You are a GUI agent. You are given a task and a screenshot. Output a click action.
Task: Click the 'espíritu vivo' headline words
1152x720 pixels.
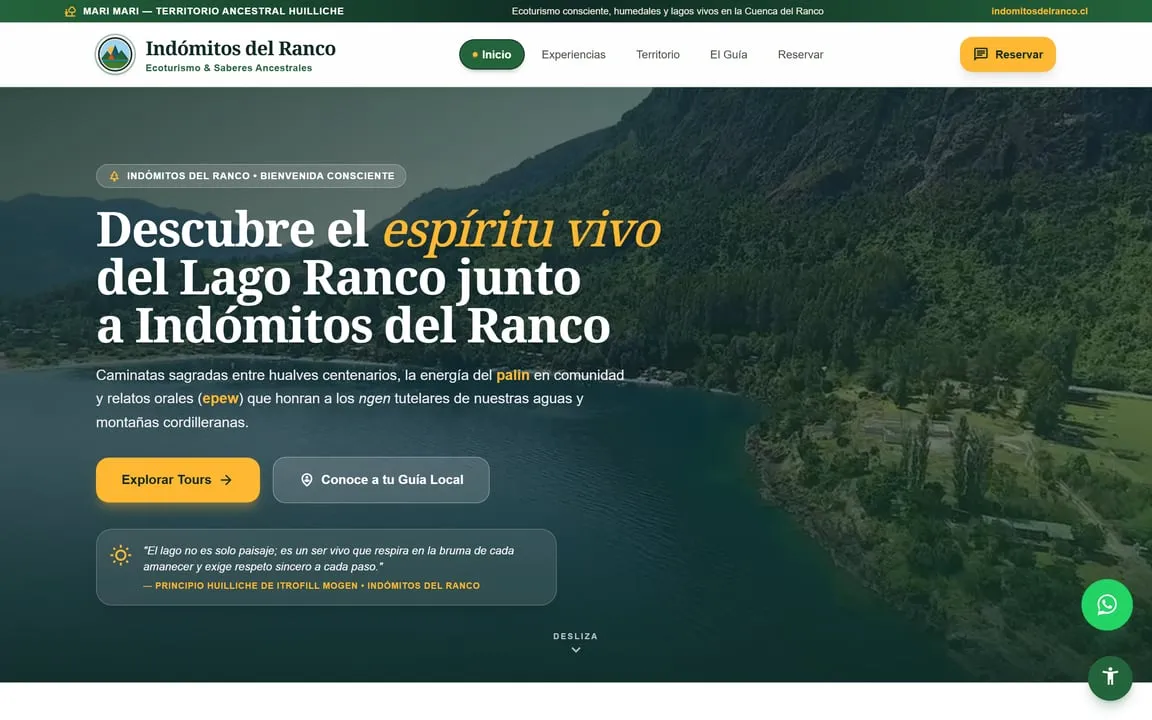coord(522,230)
